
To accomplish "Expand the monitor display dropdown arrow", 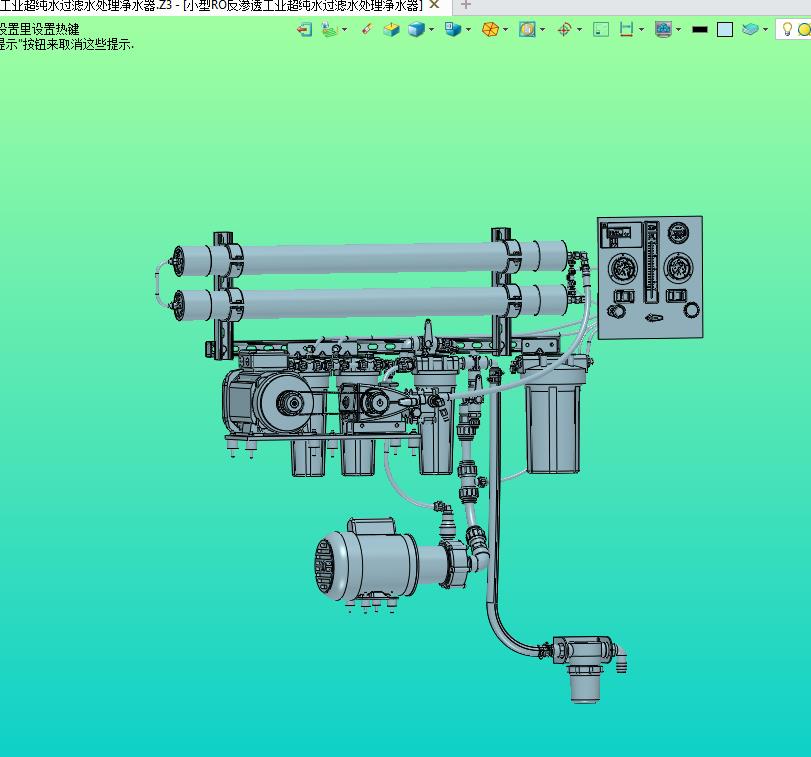I will click(x=679, y=29).
